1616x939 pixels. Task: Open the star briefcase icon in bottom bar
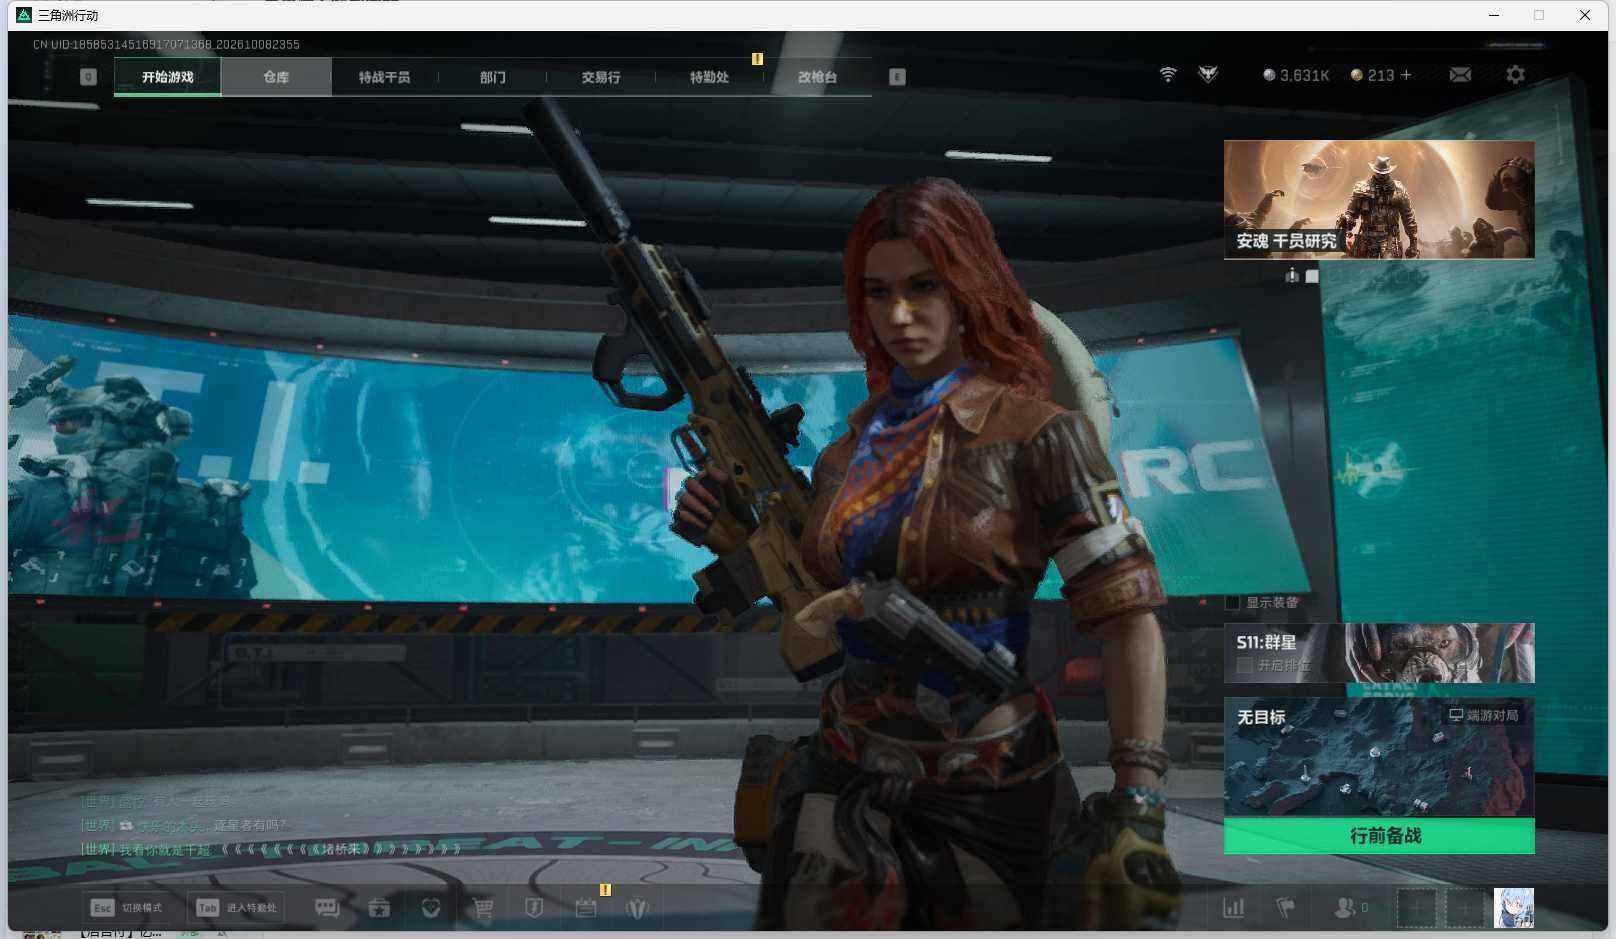[379, 908]
